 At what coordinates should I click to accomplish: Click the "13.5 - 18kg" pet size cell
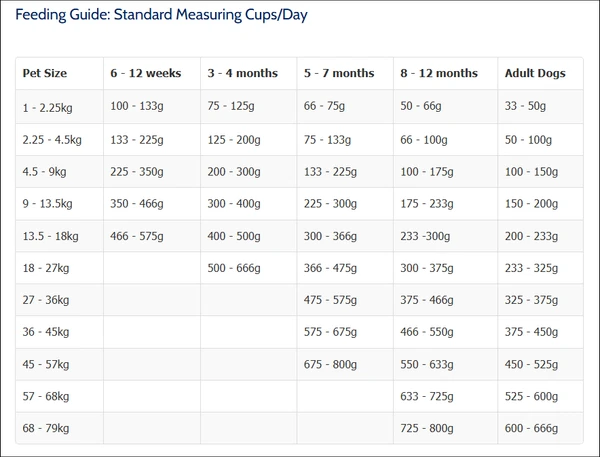coord(51,235)
